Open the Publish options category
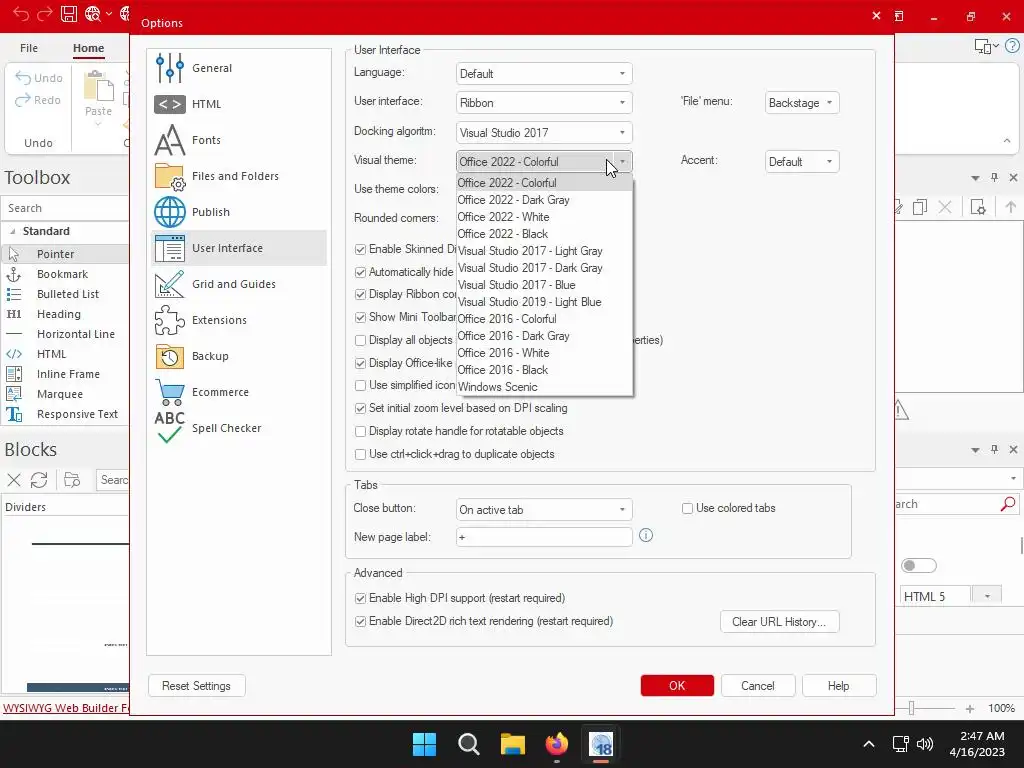This screenshot has width=1024, height=768. point(239,212)
